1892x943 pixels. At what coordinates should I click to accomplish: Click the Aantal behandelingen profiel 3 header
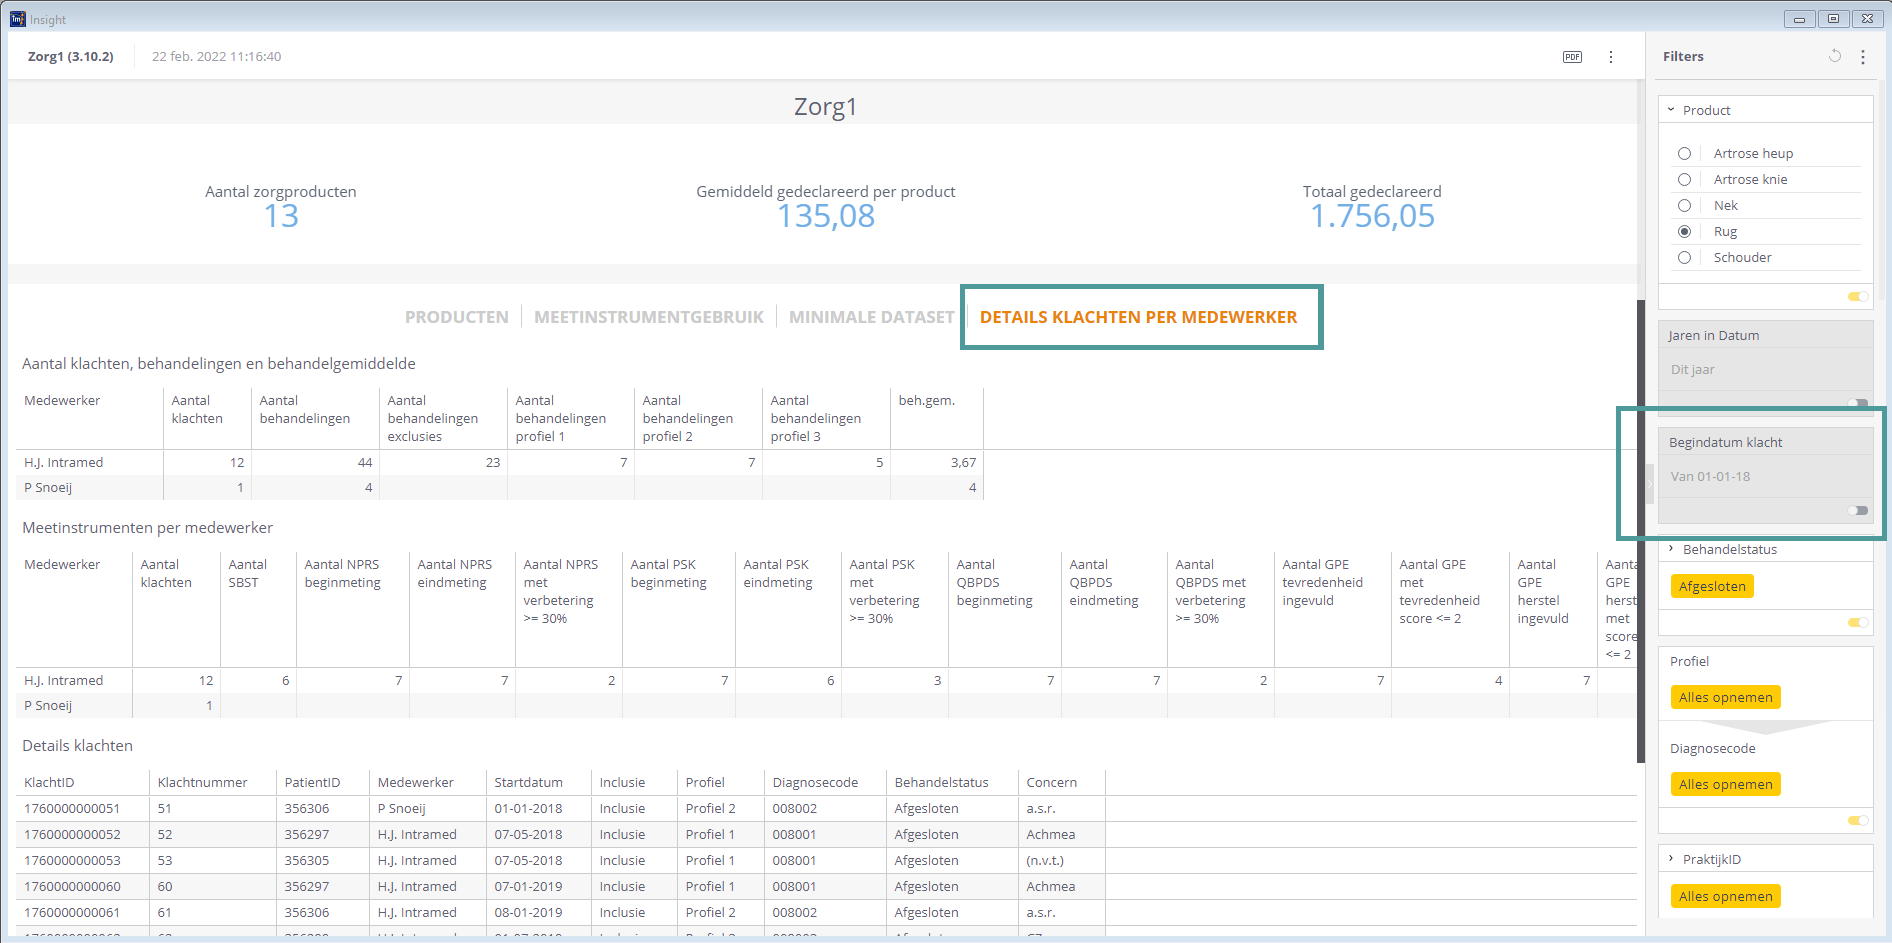coord(816,419)
